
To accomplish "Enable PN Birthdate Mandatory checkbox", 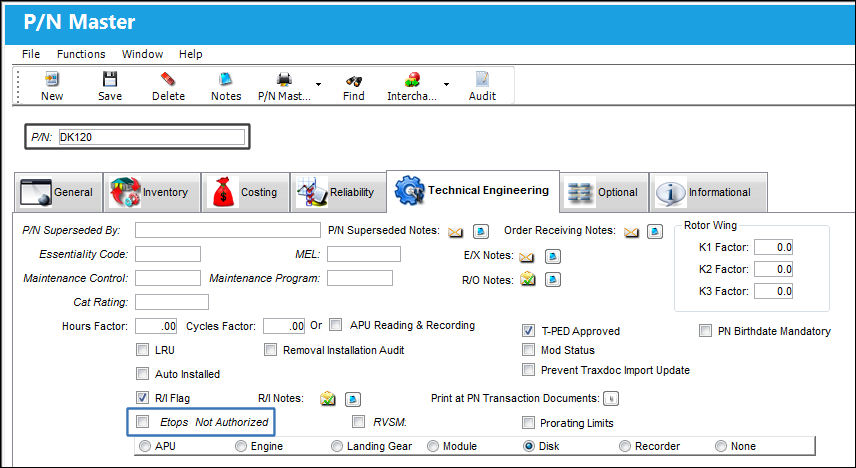I will point(705,330).
